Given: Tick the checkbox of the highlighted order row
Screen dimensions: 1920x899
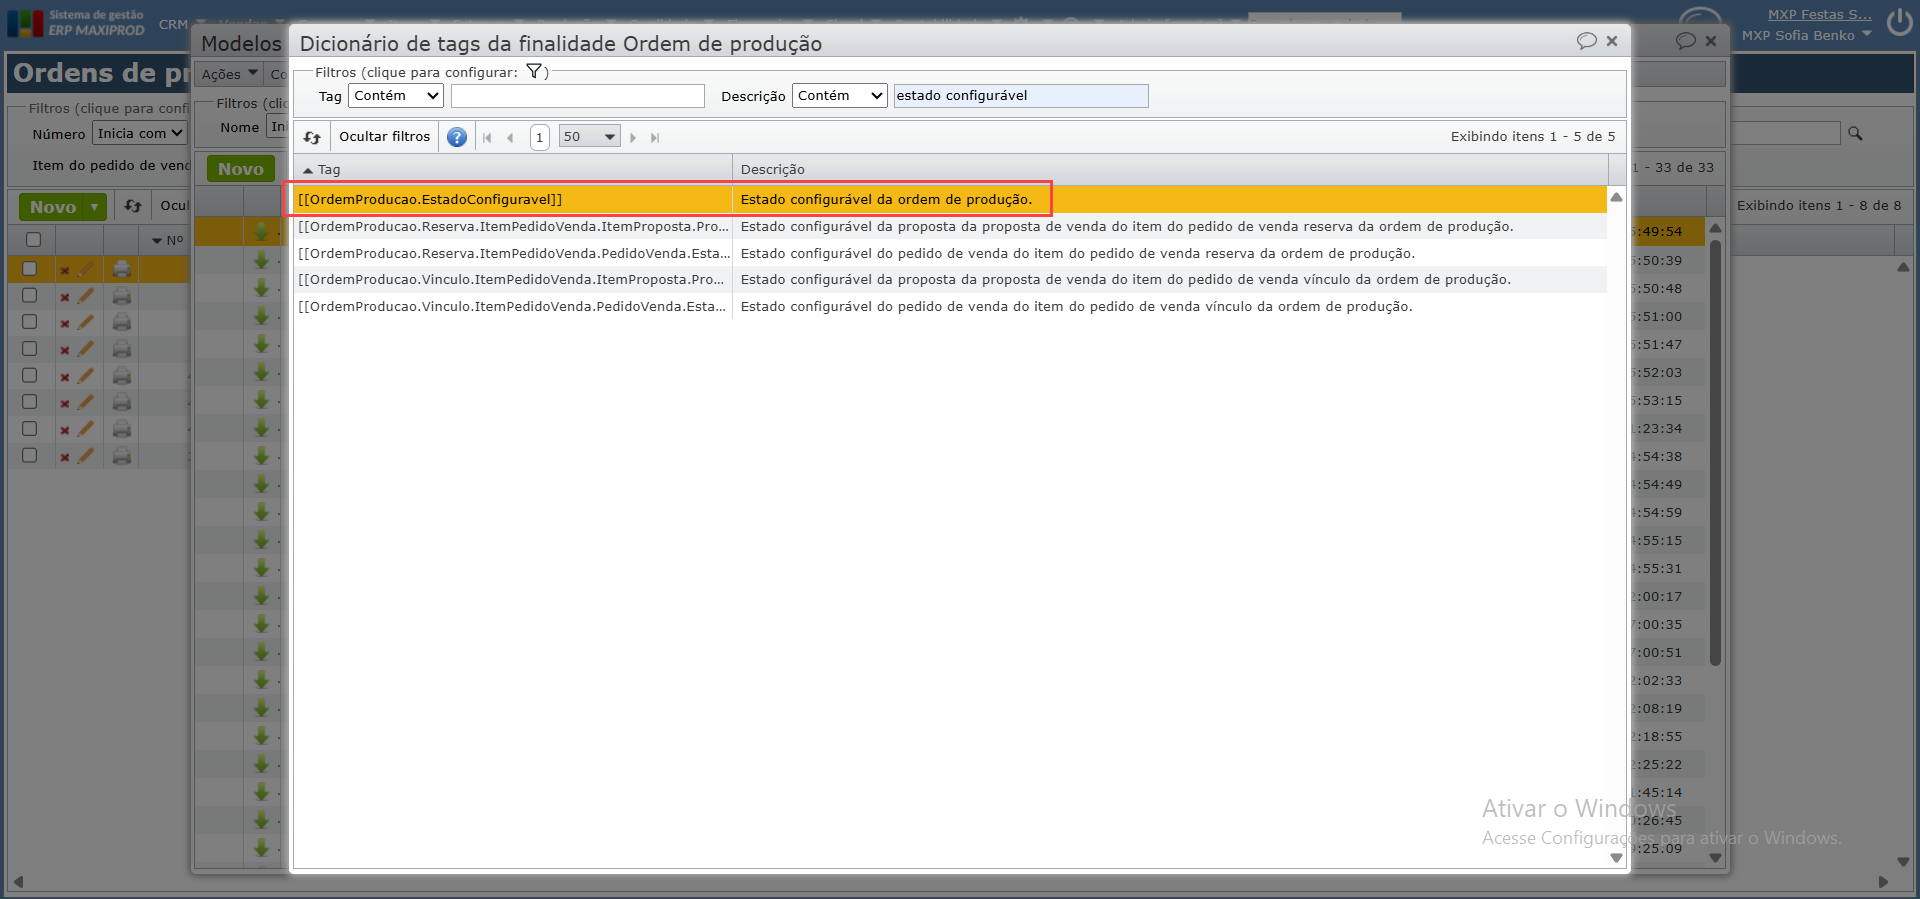Looking at the screenshot, I should [29, 269].
